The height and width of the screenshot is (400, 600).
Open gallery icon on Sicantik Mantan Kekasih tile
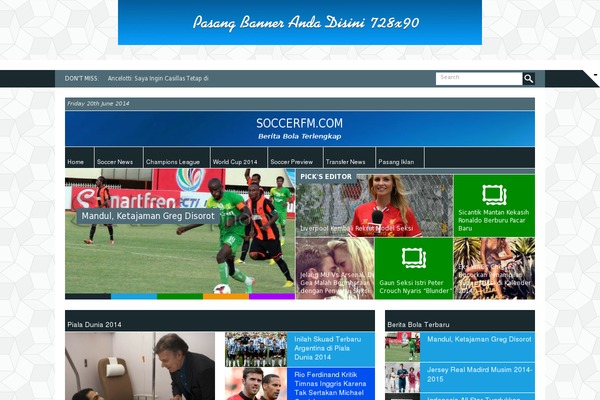[x=494, y=195]
